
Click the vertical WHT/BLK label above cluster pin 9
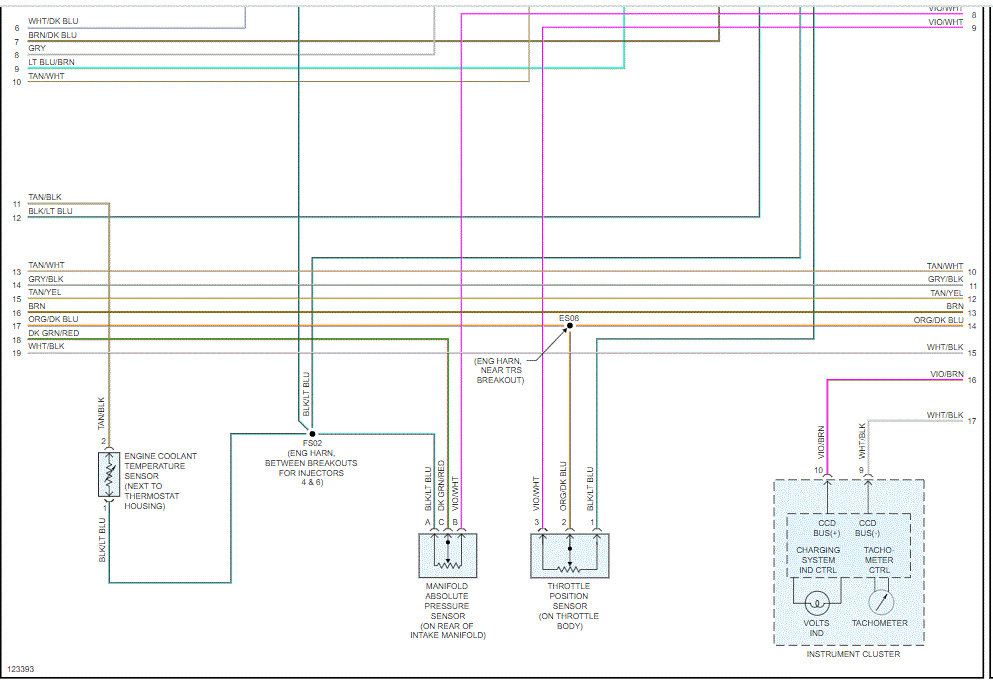click(862, 441)
